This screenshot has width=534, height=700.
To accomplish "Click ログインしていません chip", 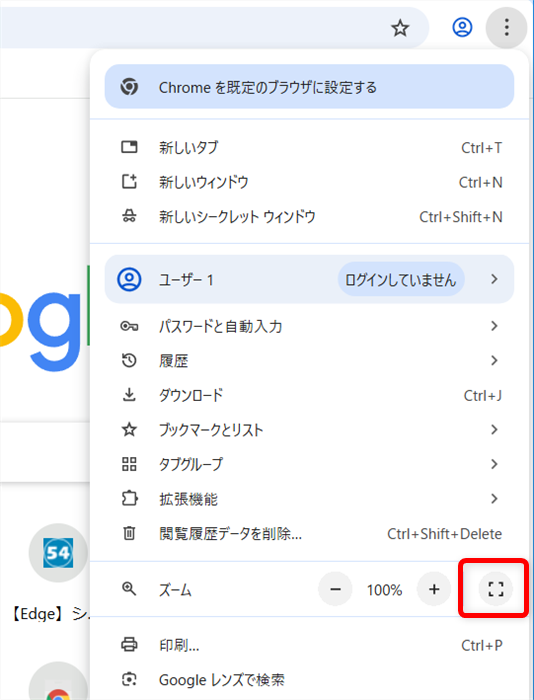I will (x=401, y=279).
